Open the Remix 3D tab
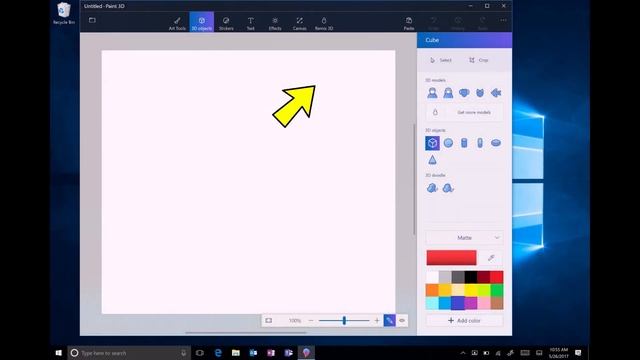The image size is (640, 360). coord(324,23)
